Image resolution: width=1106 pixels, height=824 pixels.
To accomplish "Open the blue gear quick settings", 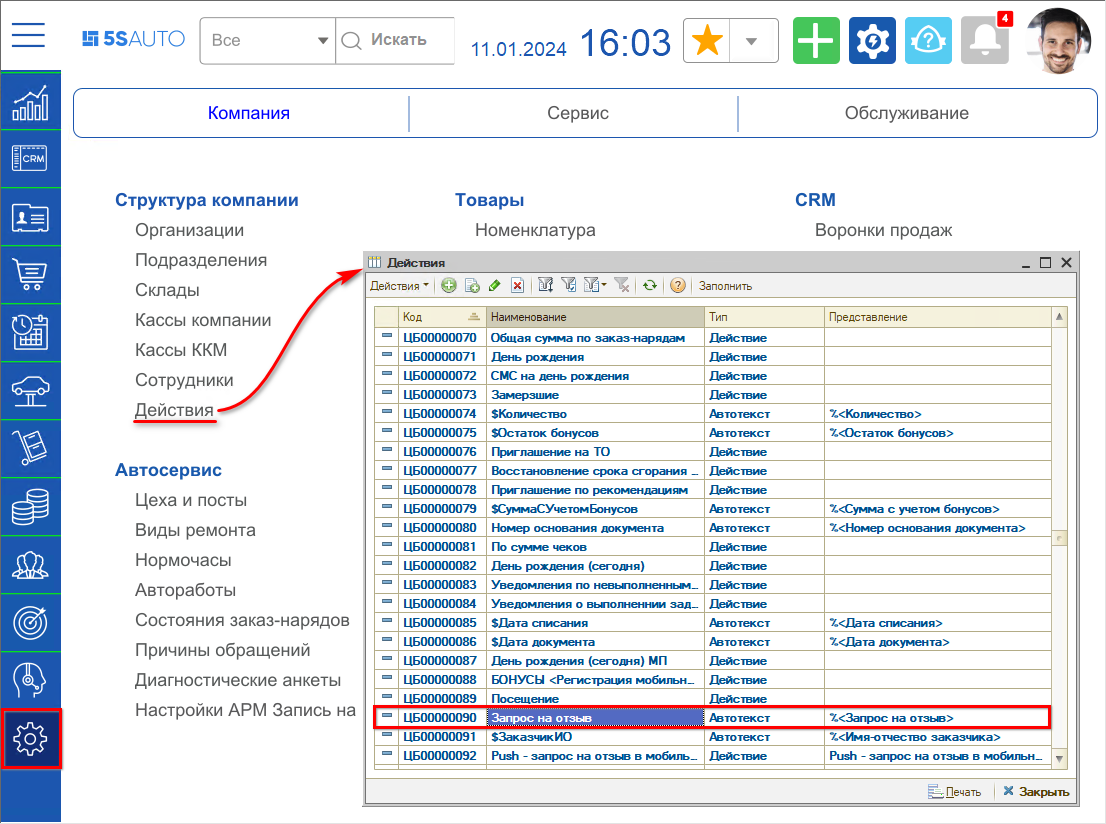I will tap(873, 41).
